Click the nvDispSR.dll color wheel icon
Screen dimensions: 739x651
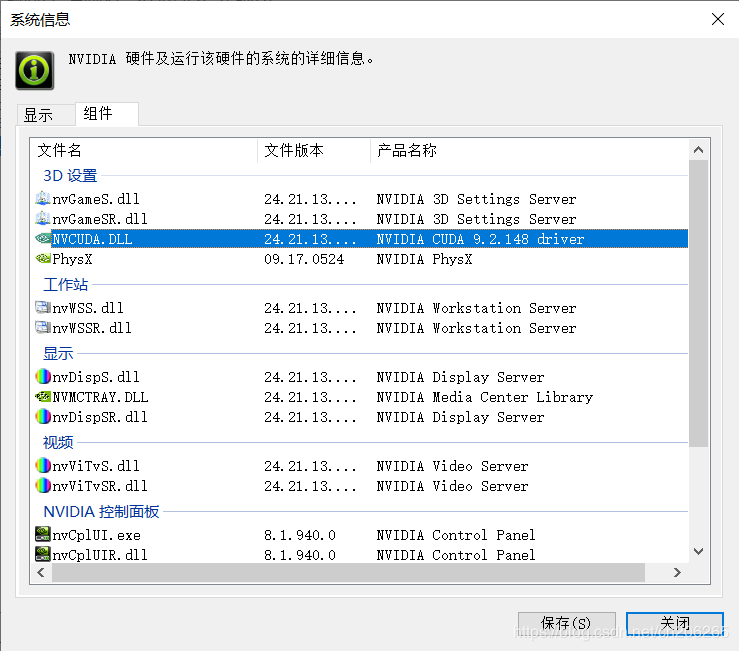click(42, 416)
